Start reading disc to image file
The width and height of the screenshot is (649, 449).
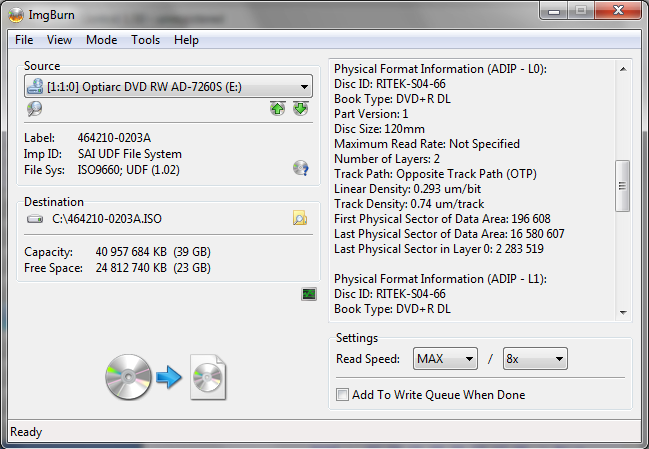pyautogui.click(x=166, y=377)
